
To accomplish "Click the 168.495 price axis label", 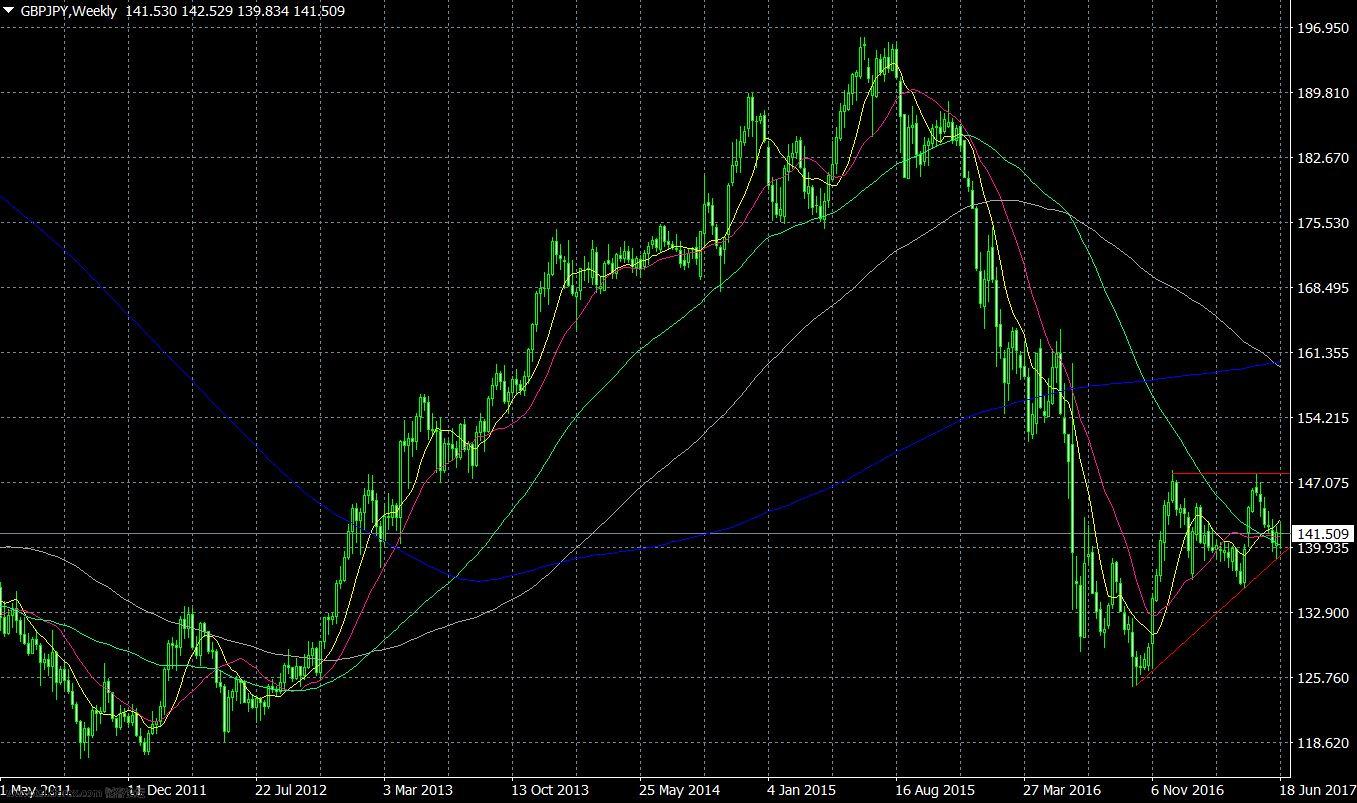I will coord(1321,289).
